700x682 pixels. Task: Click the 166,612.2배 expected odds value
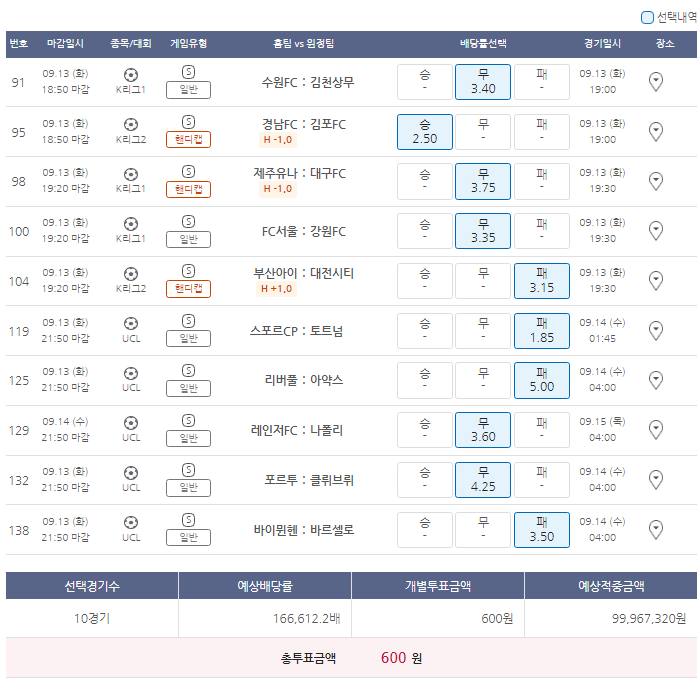[307, 619]
